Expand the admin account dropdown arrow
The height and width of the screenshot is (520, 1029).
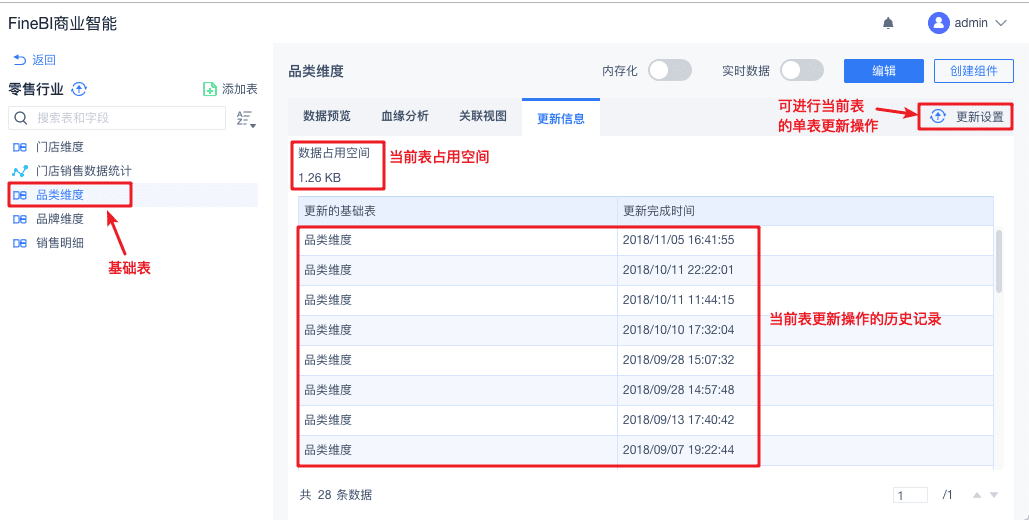(1000, 23)
